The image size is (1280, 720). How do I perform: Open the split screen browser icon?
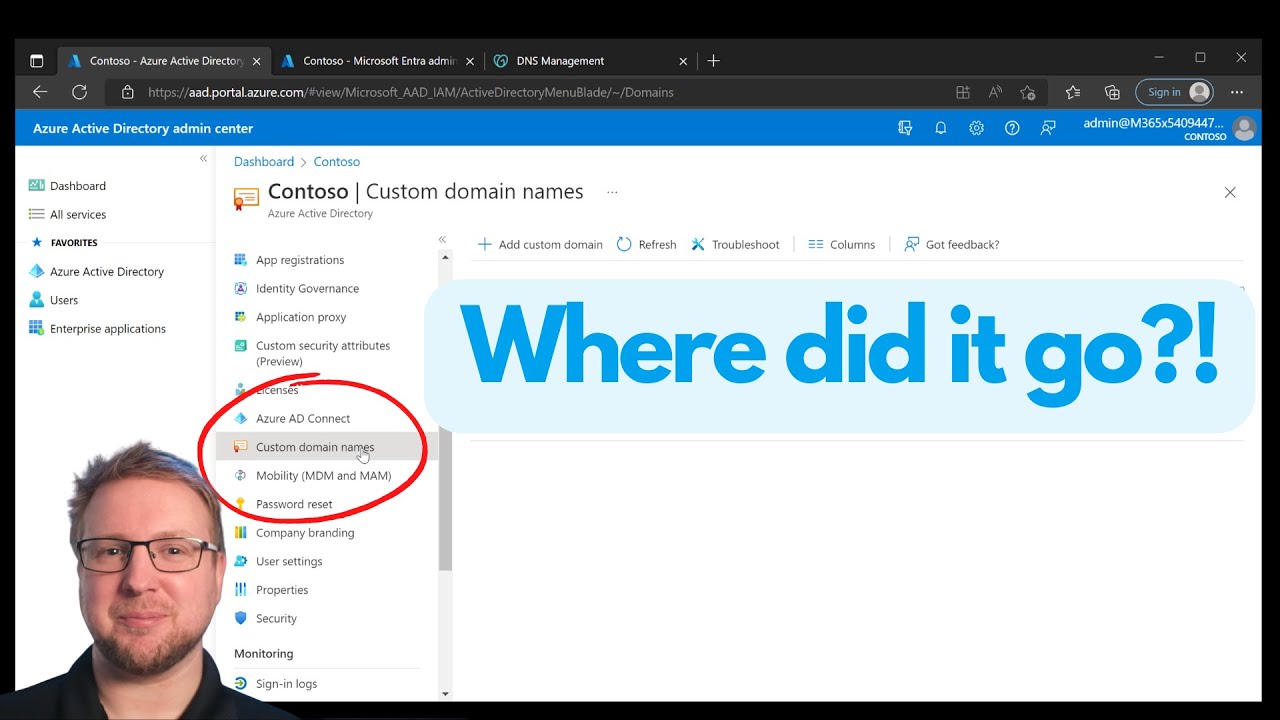point(963,92)
